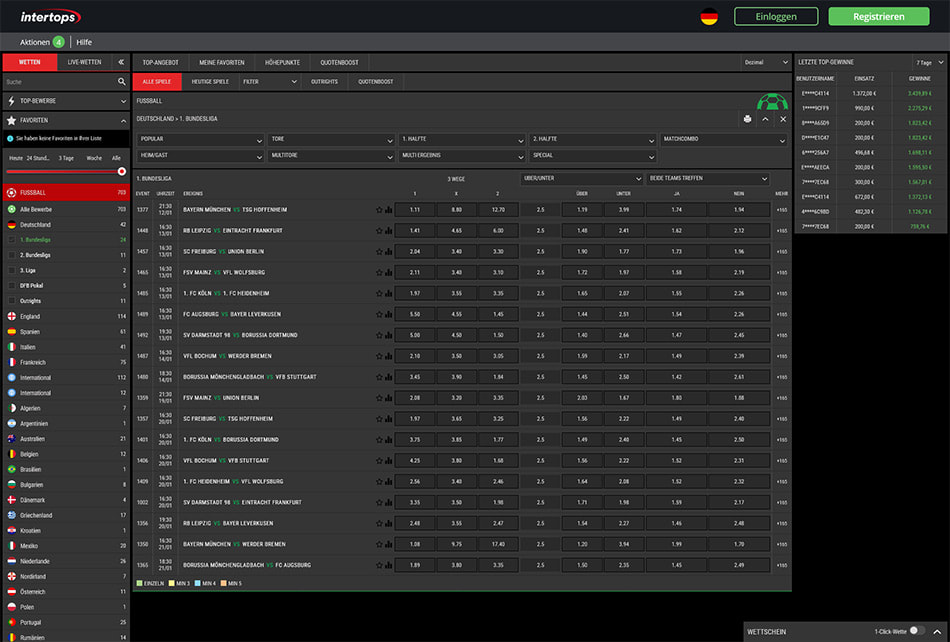This screenshot has width=950, height=642.
Task: Set time filter to 3 Tage
Action: [x=66, y=158]
